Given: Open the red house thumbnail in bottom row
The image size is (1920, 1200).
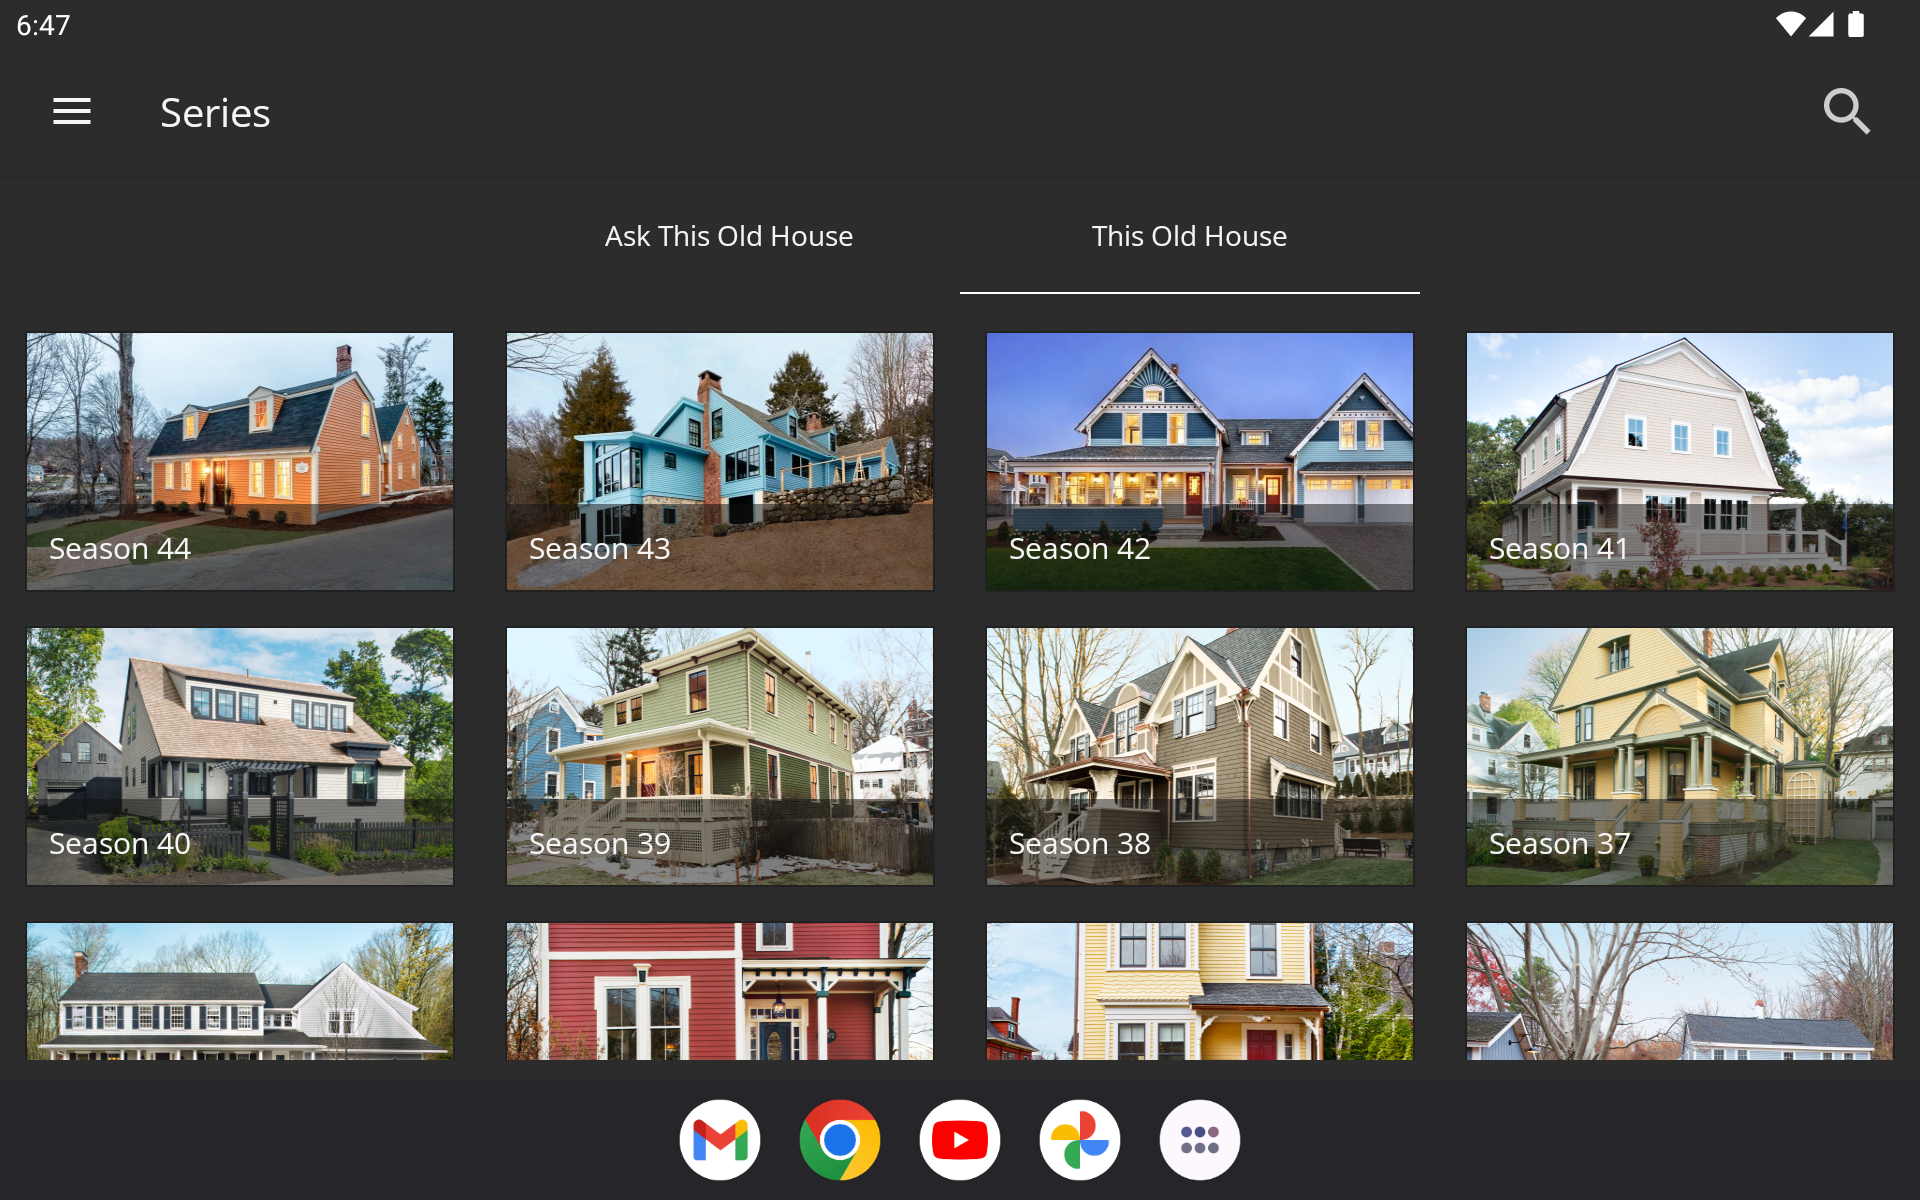Looking at the screenshot, I should point(720,991).
